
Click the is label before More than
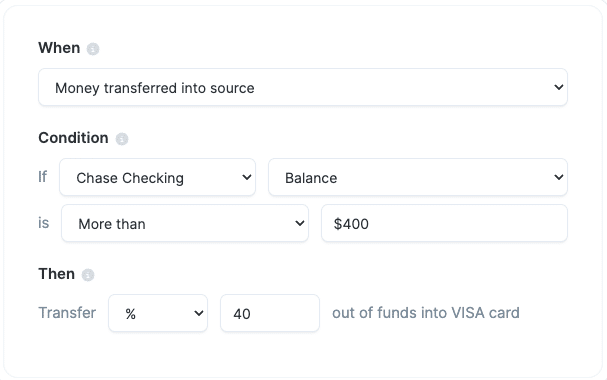tap(43, 223)
